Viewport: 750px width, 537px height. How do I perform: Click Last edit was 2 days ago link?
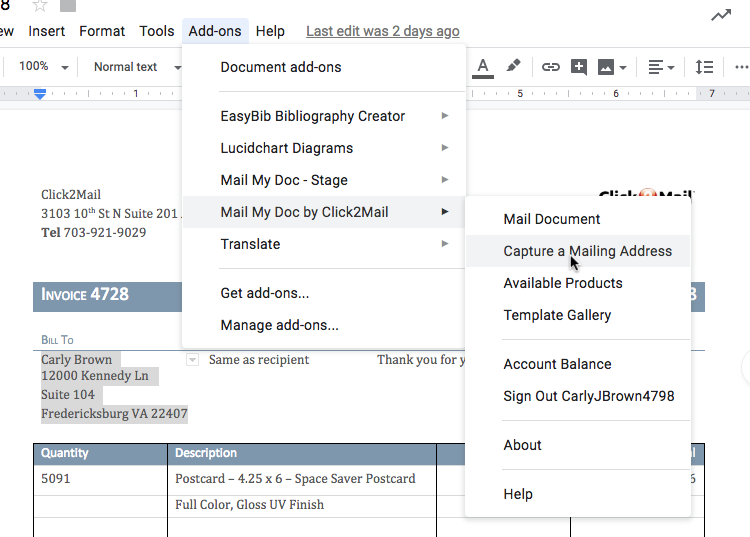pyautogui.click(x=383, y=31)
